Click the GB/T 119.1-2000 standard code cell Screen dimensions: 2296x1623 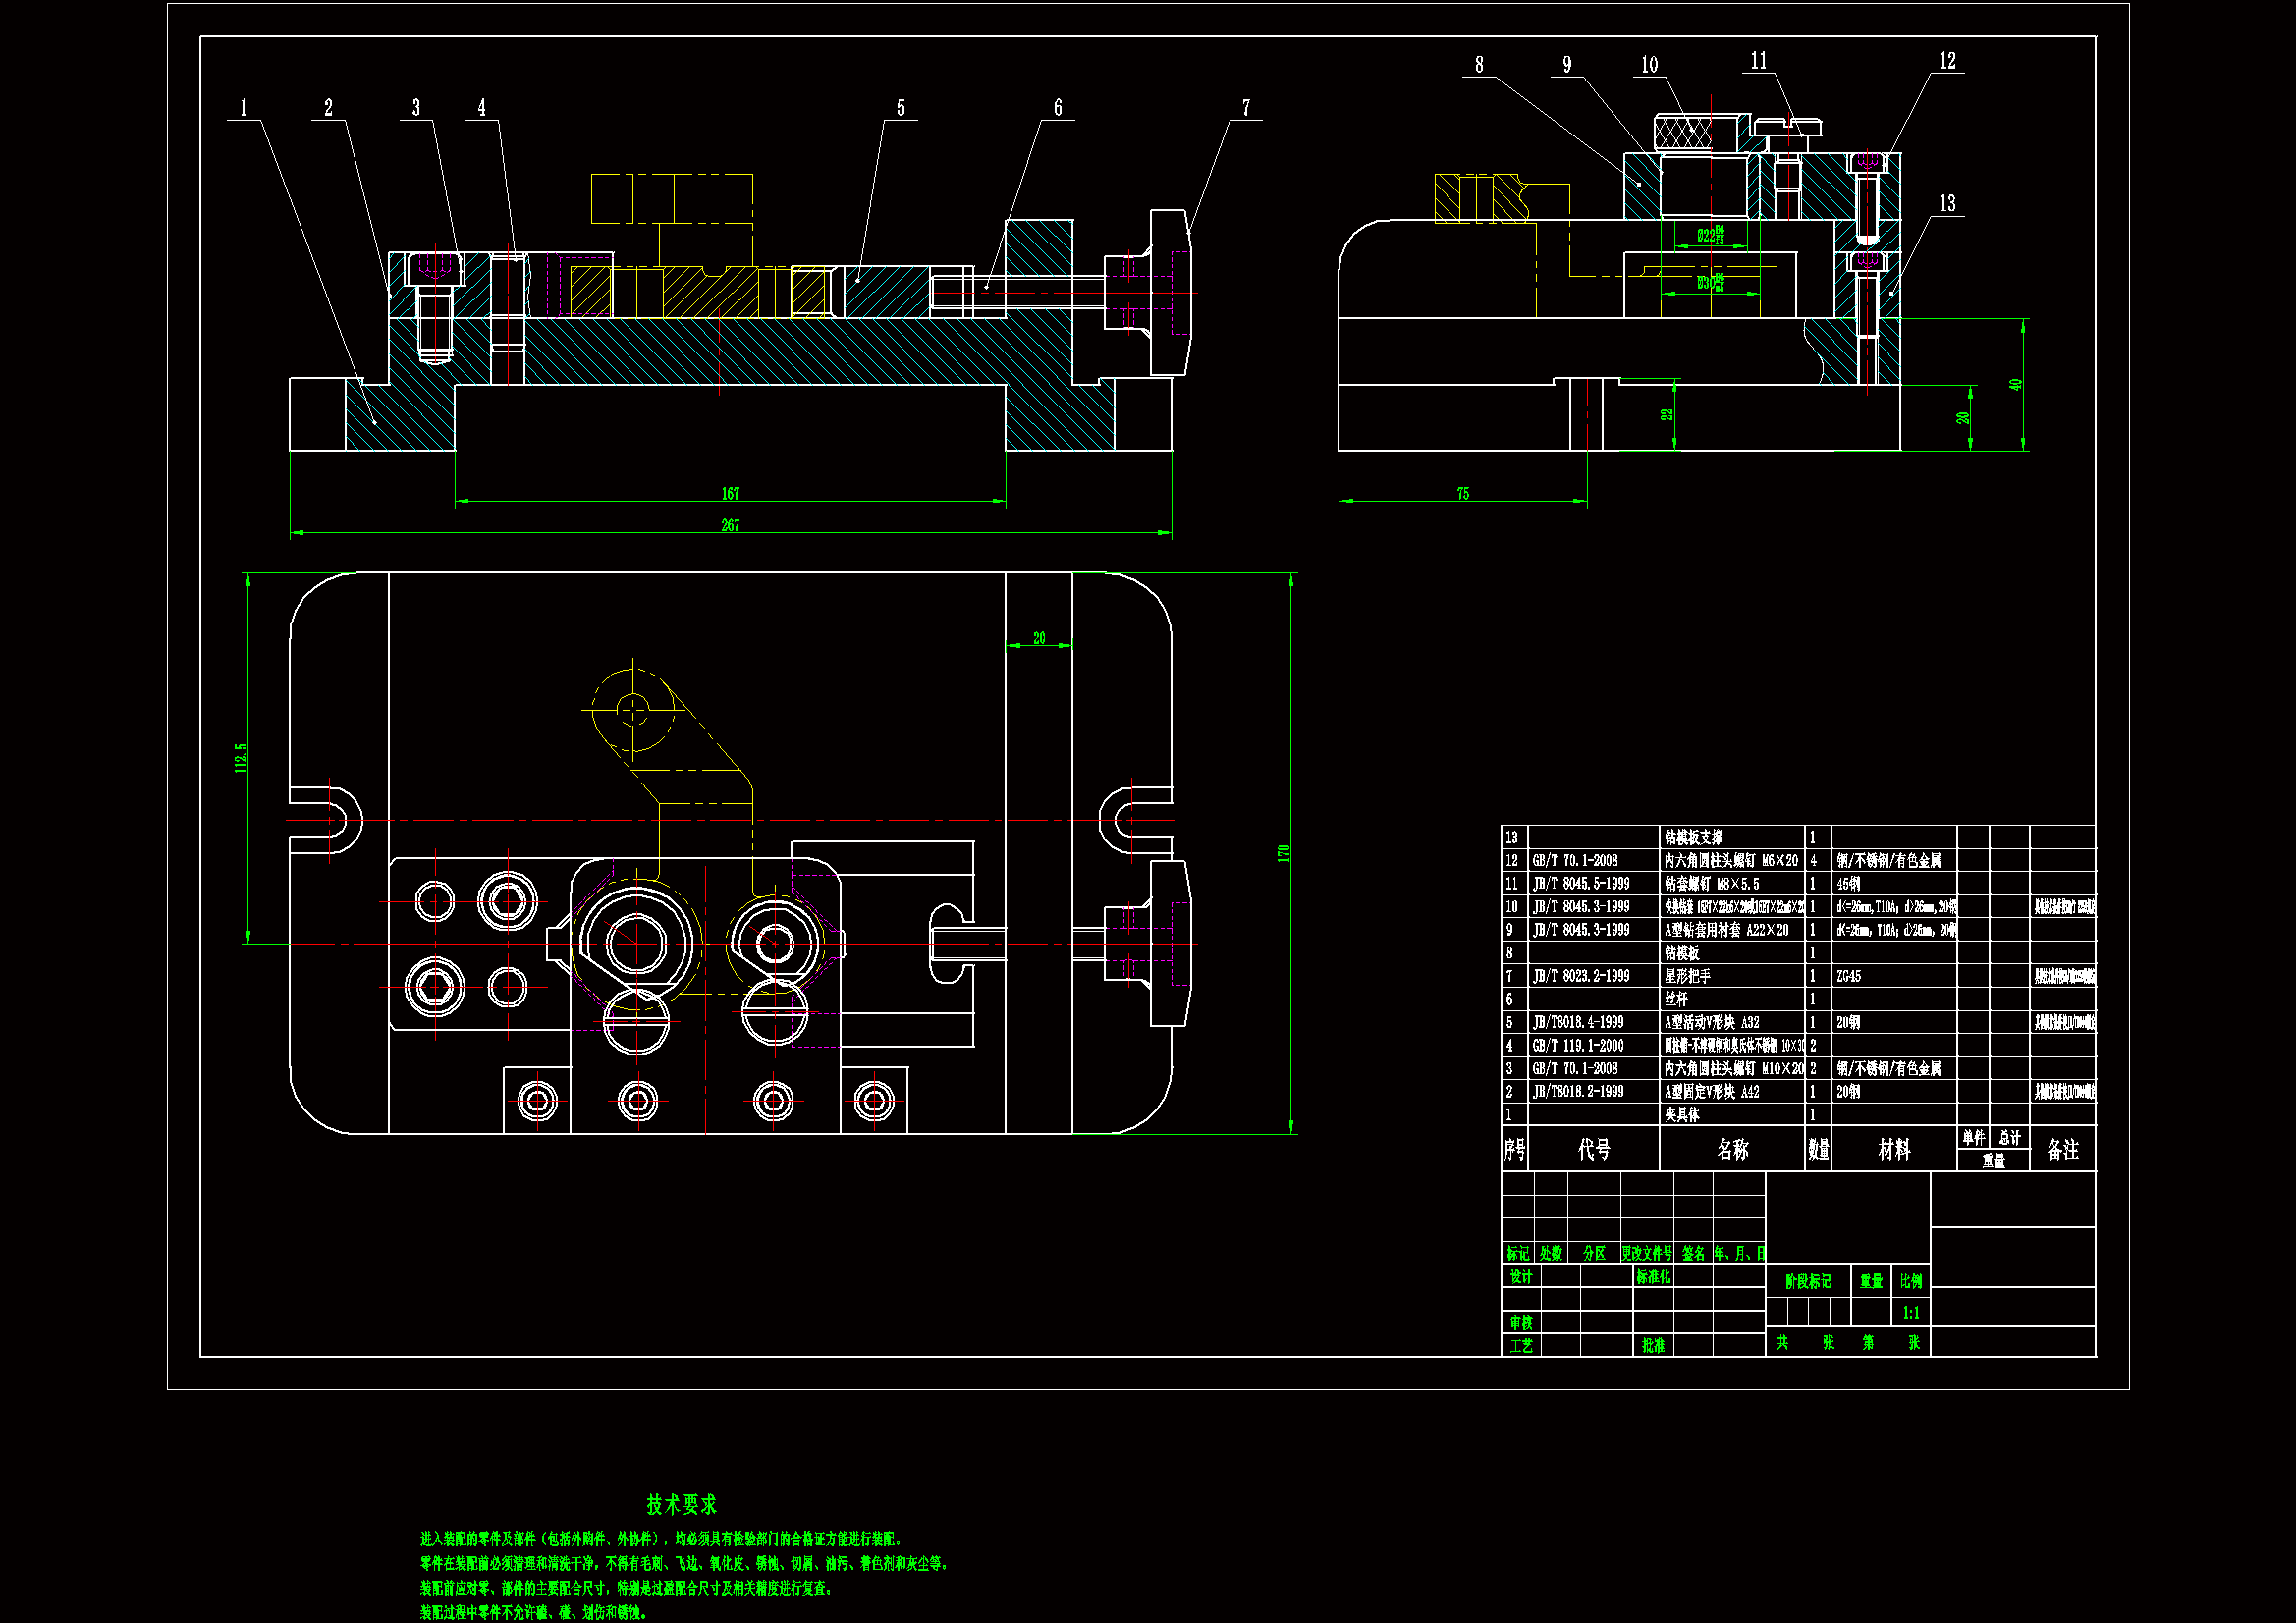tap(1577, 1046)
